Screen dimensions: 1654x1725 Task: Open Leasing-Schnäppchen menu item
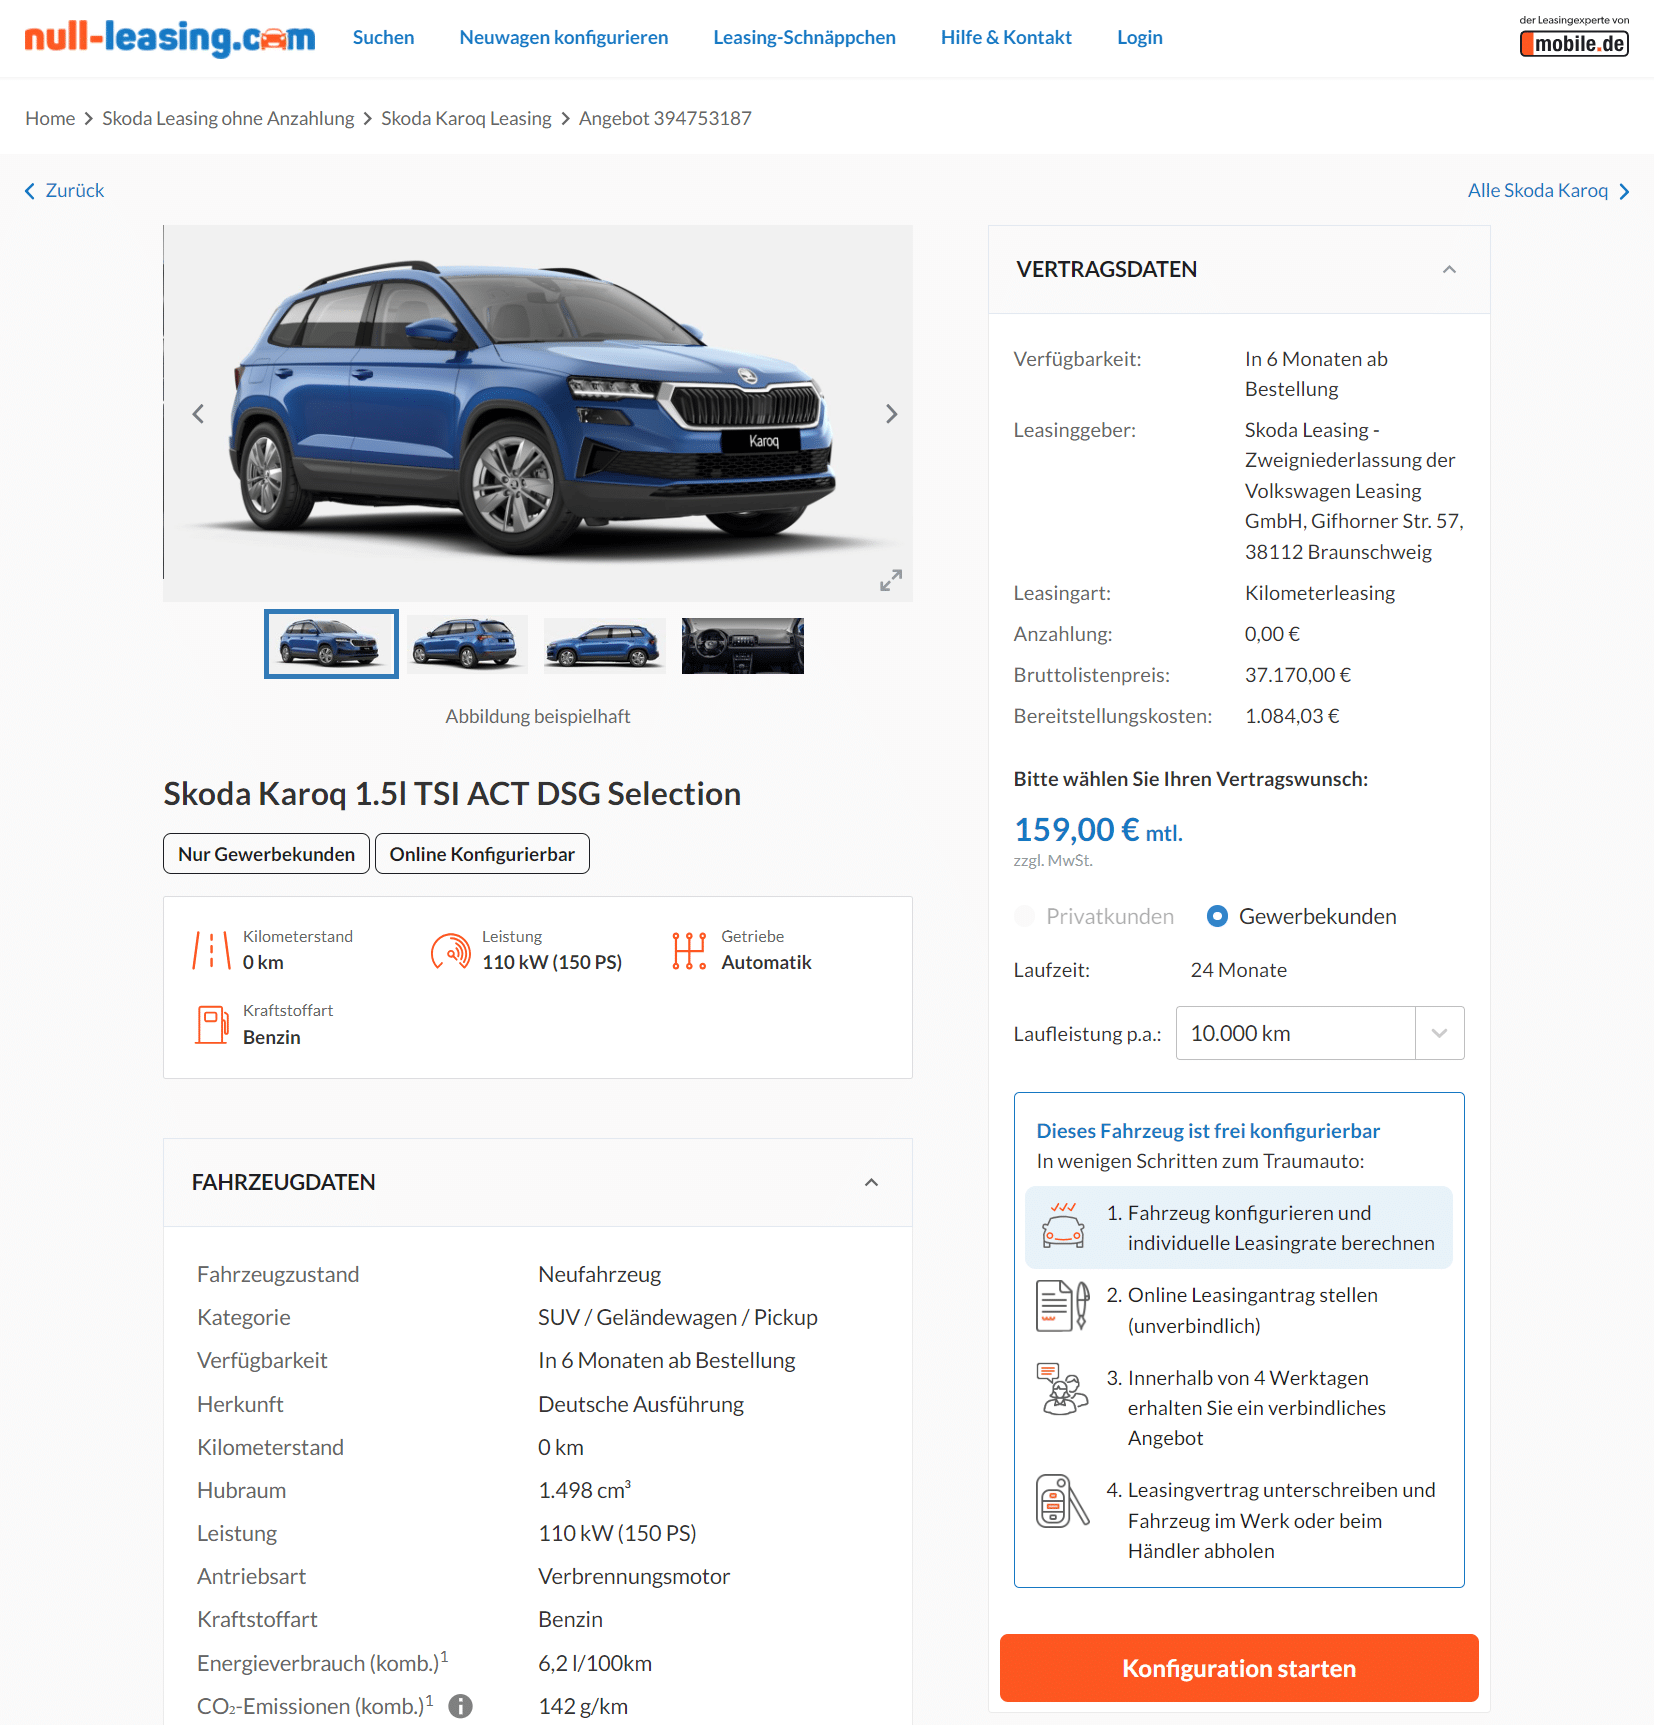pyautogui.click(x=804, y=37)
